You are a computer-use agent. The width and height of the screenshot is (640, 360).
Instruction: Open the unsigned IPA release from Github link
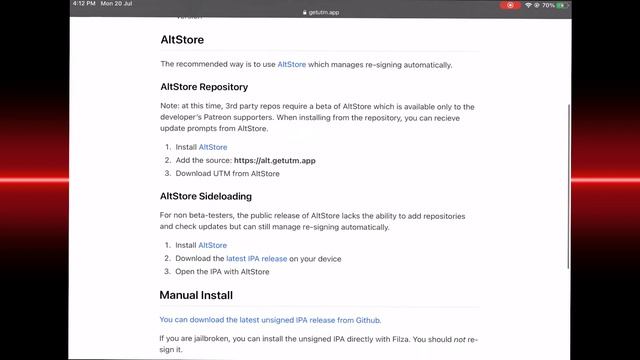(x=270, y=320)
